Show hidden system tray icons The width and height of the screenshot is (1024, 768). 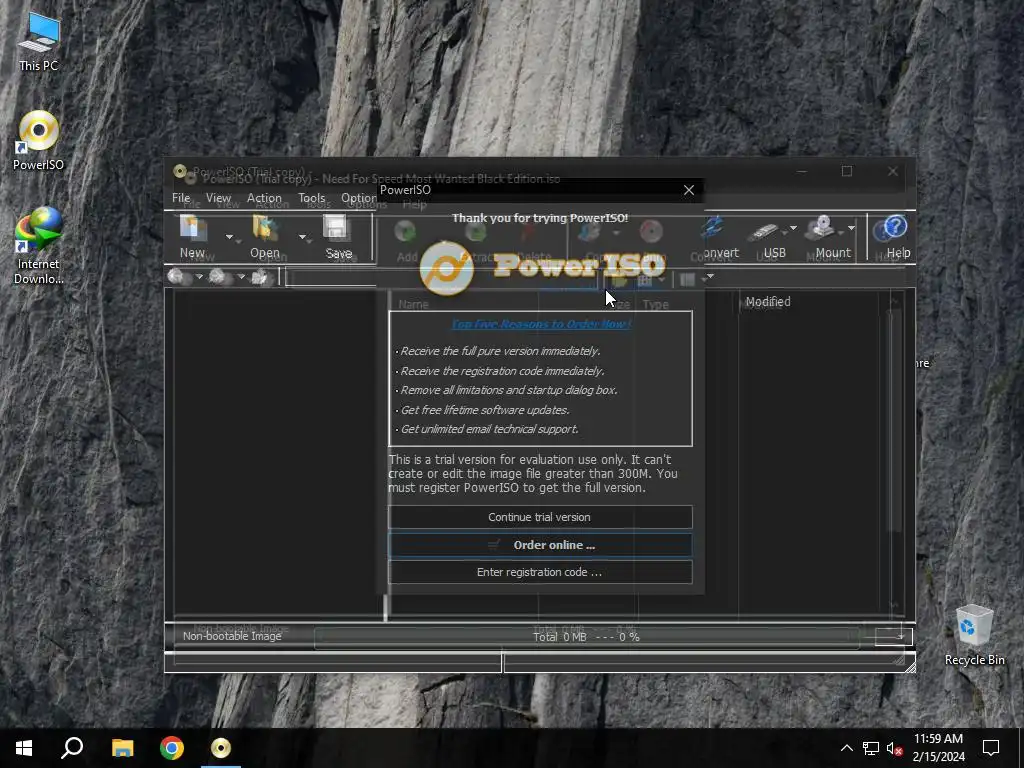[846, 748]
